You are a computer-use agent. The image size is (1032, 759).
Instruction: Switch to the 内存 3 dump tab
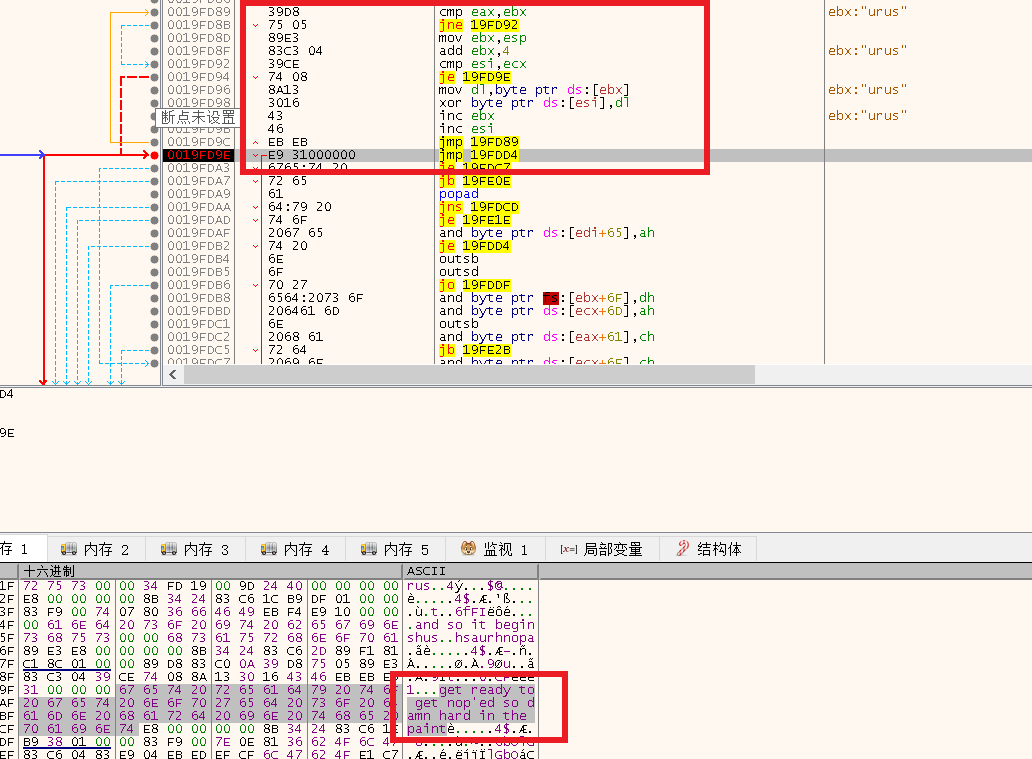(195, 549)
